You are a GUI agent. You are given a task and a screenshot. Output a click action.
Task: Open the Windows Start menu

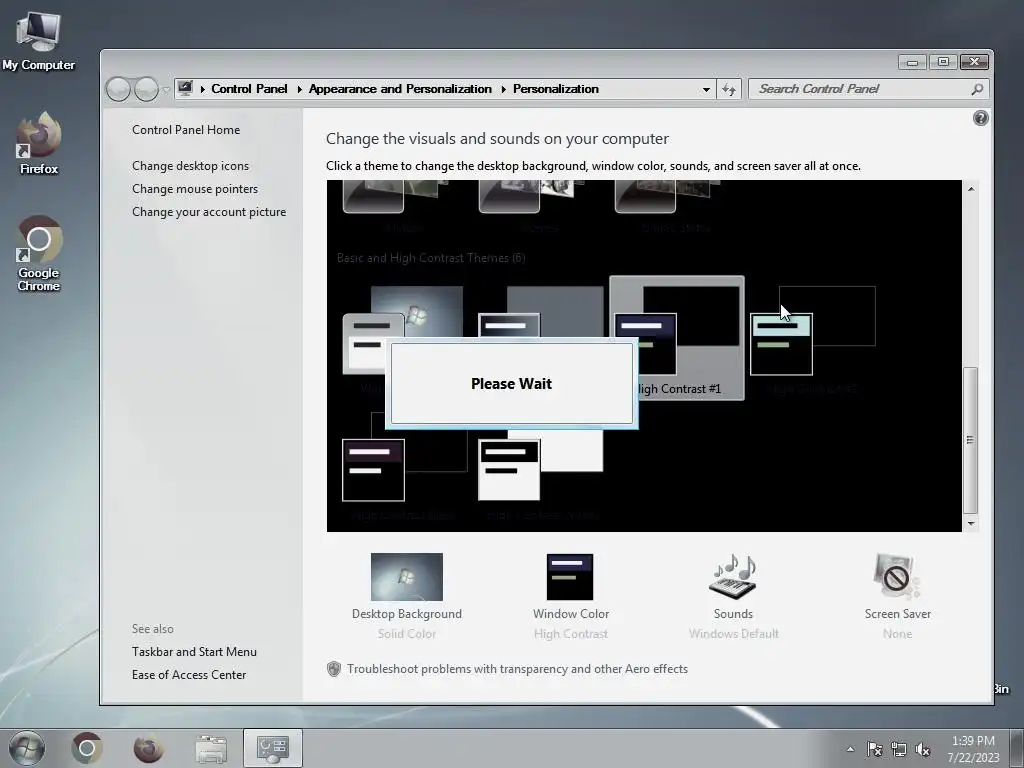27,748
